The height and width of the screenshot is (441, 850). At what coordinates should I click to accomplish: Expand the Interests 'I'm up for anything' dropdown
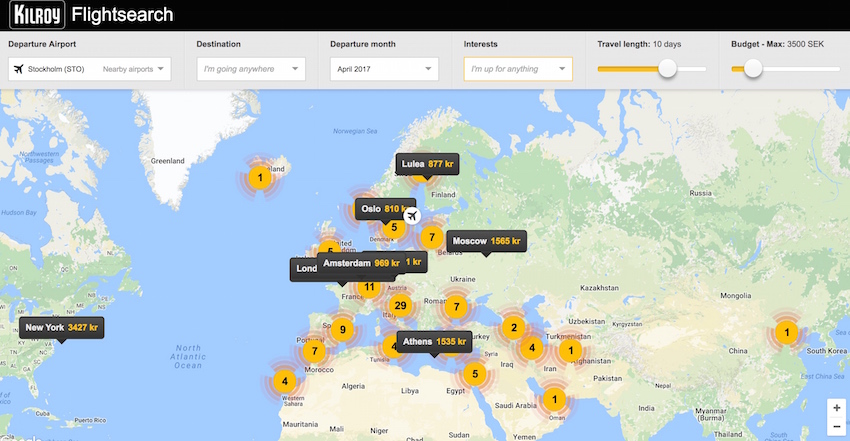(x=518, y=69)
